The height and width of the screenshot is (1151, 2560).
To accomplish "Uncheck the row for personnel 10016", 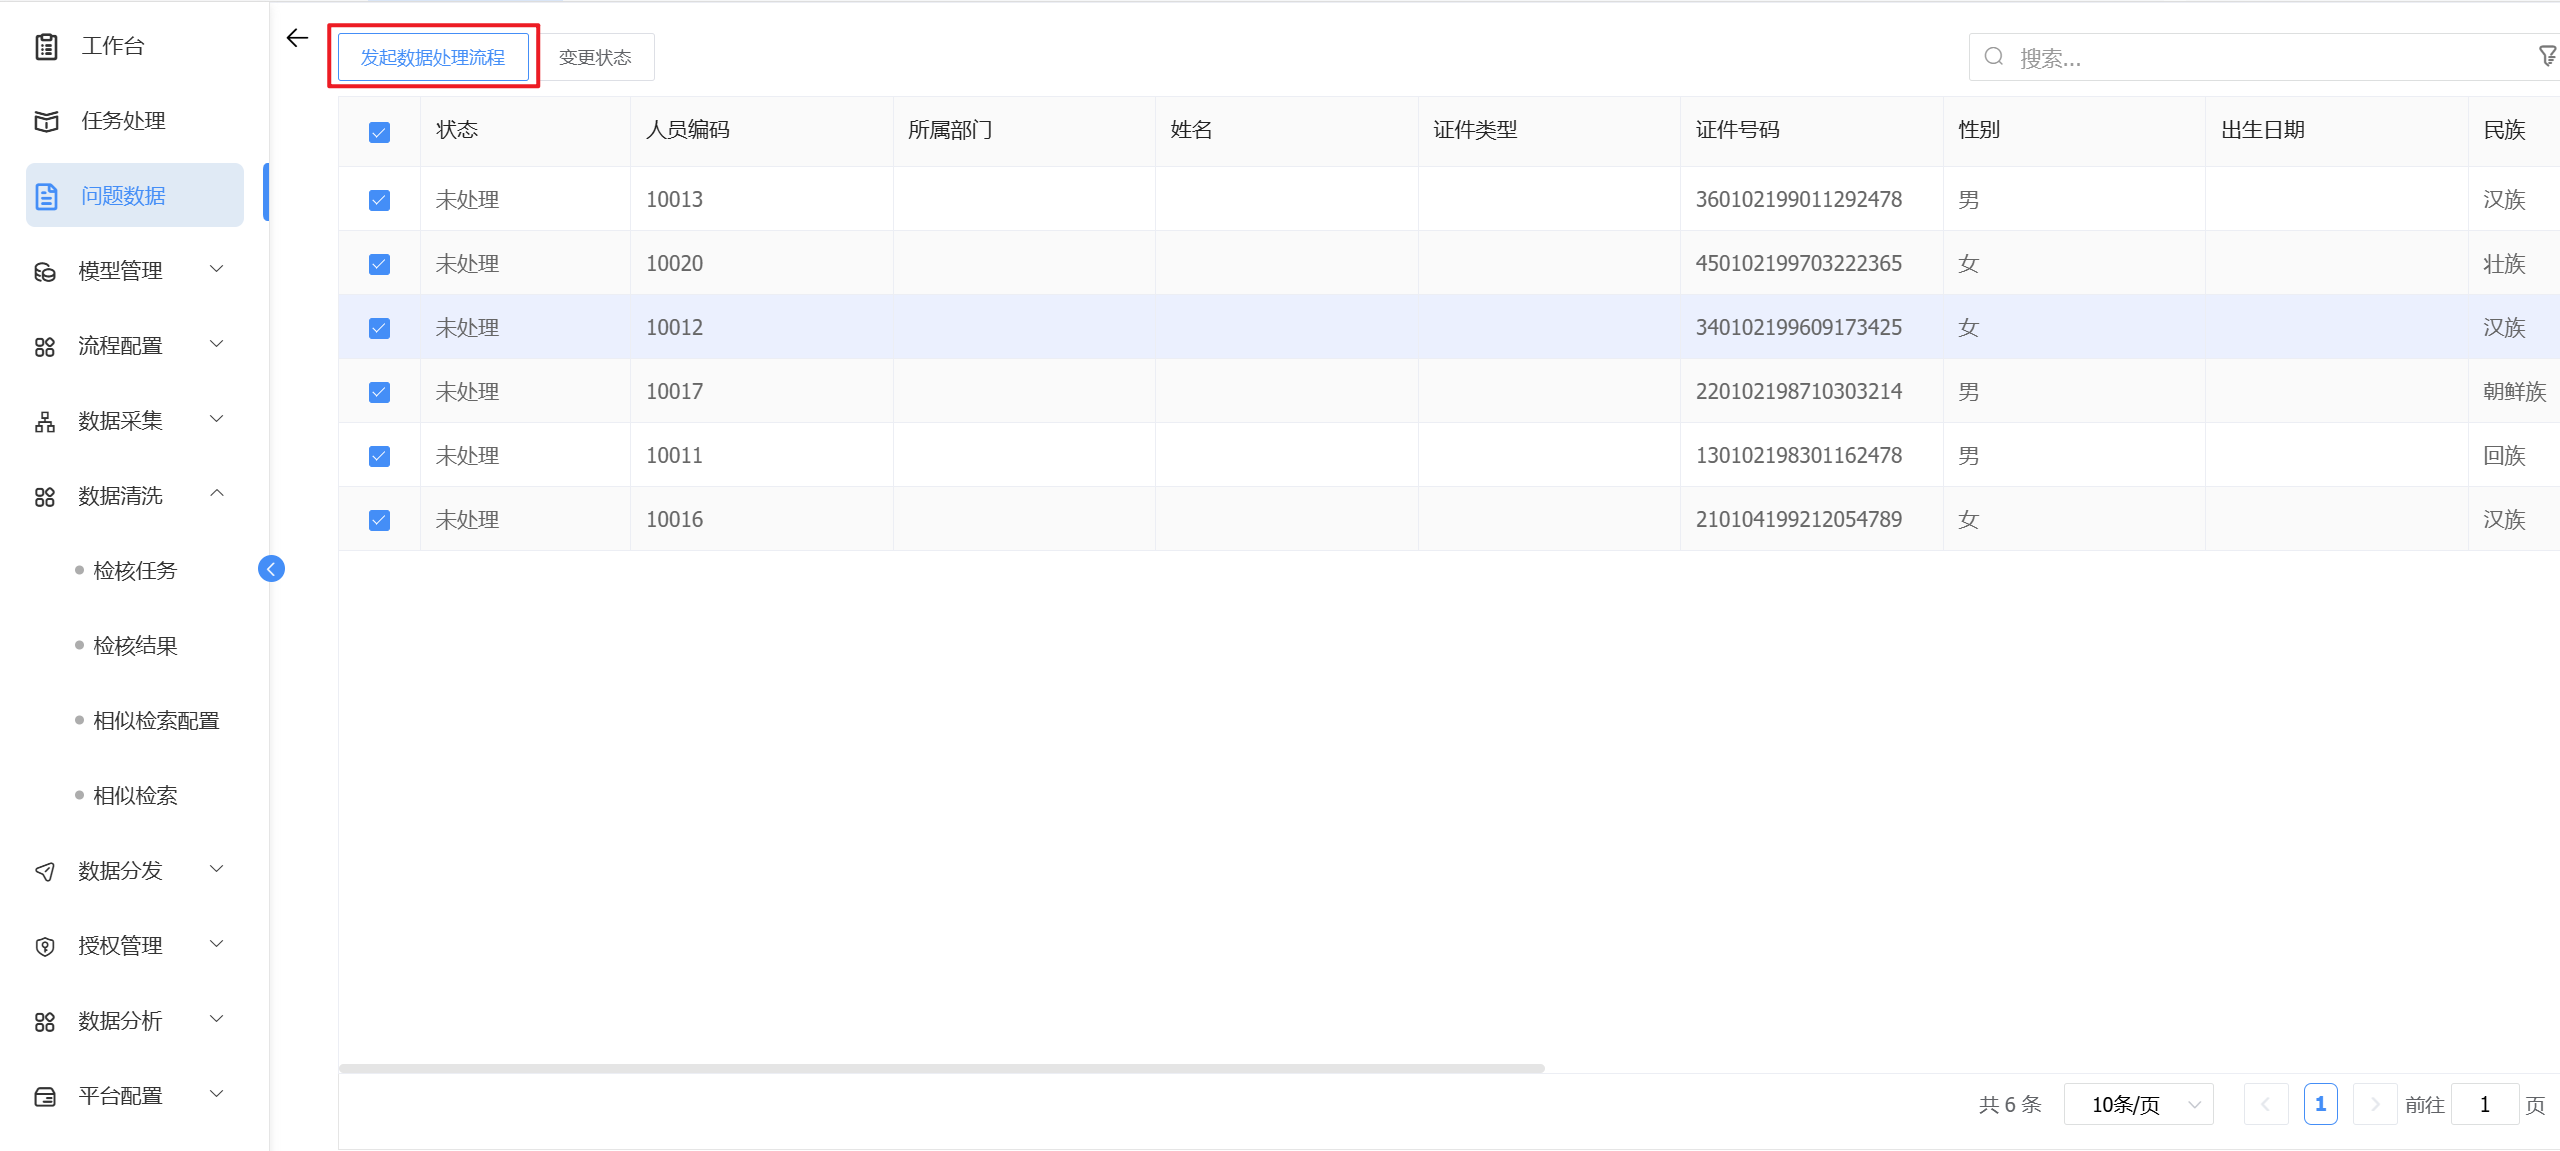I will [x=379, y=520].
